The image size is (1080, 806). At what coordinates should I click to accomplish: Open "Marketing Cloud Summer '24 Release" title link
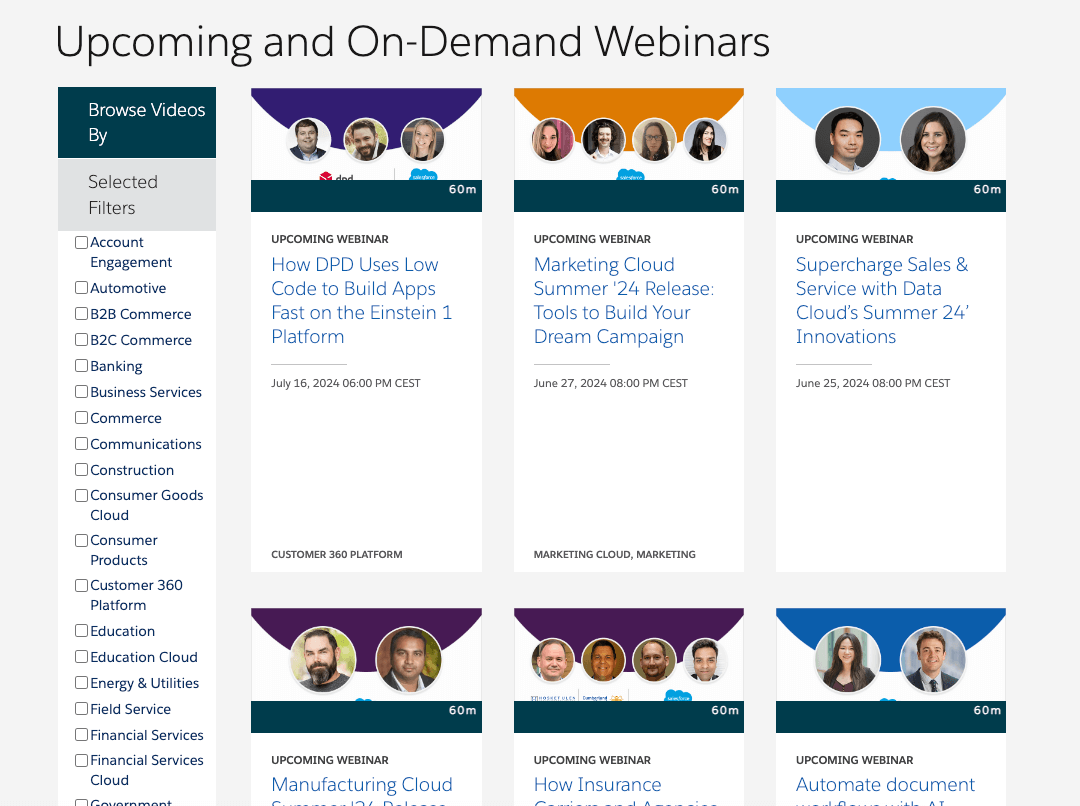click(x=624, y=300)
